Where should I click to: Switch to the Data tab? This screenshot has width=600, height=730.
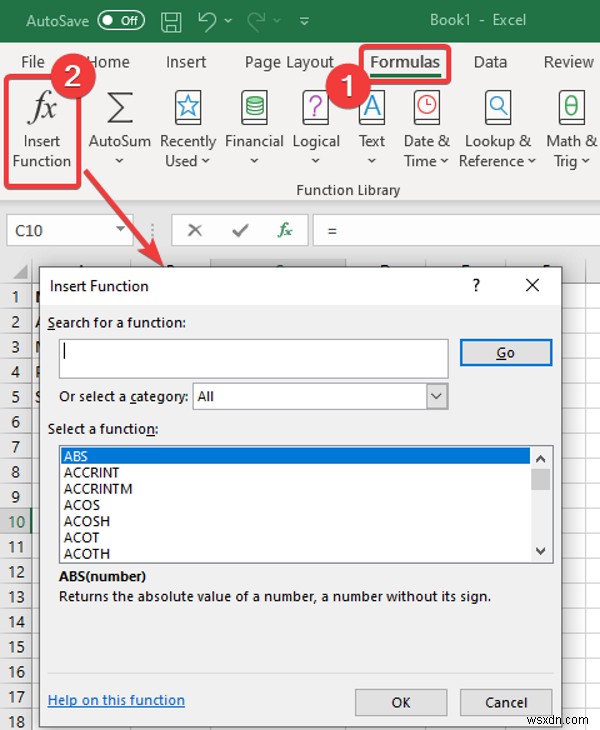(x=490, y=62)
